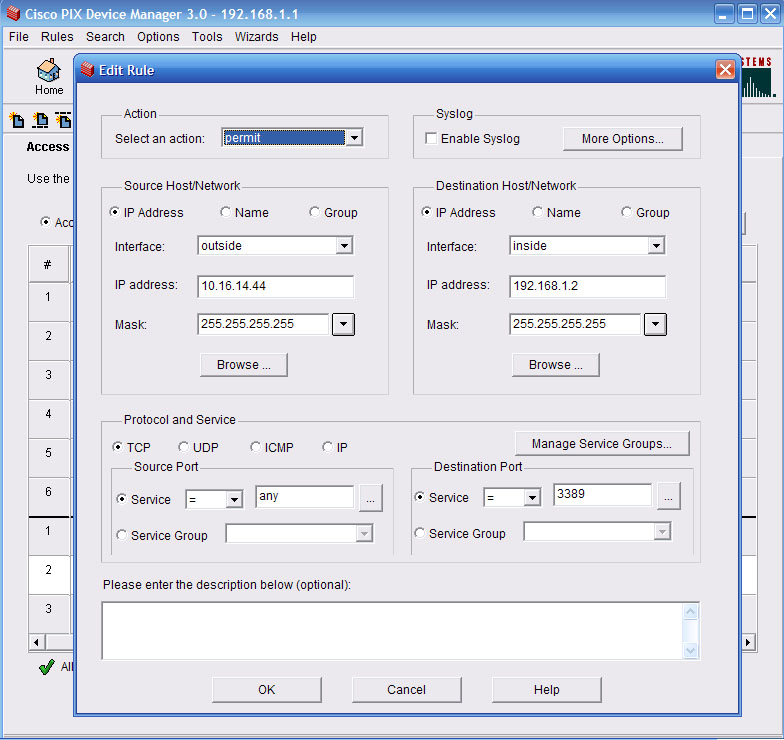Open the Tools menu
The image size is (784, 740).
pyautogui.click(x=207, y=37)
